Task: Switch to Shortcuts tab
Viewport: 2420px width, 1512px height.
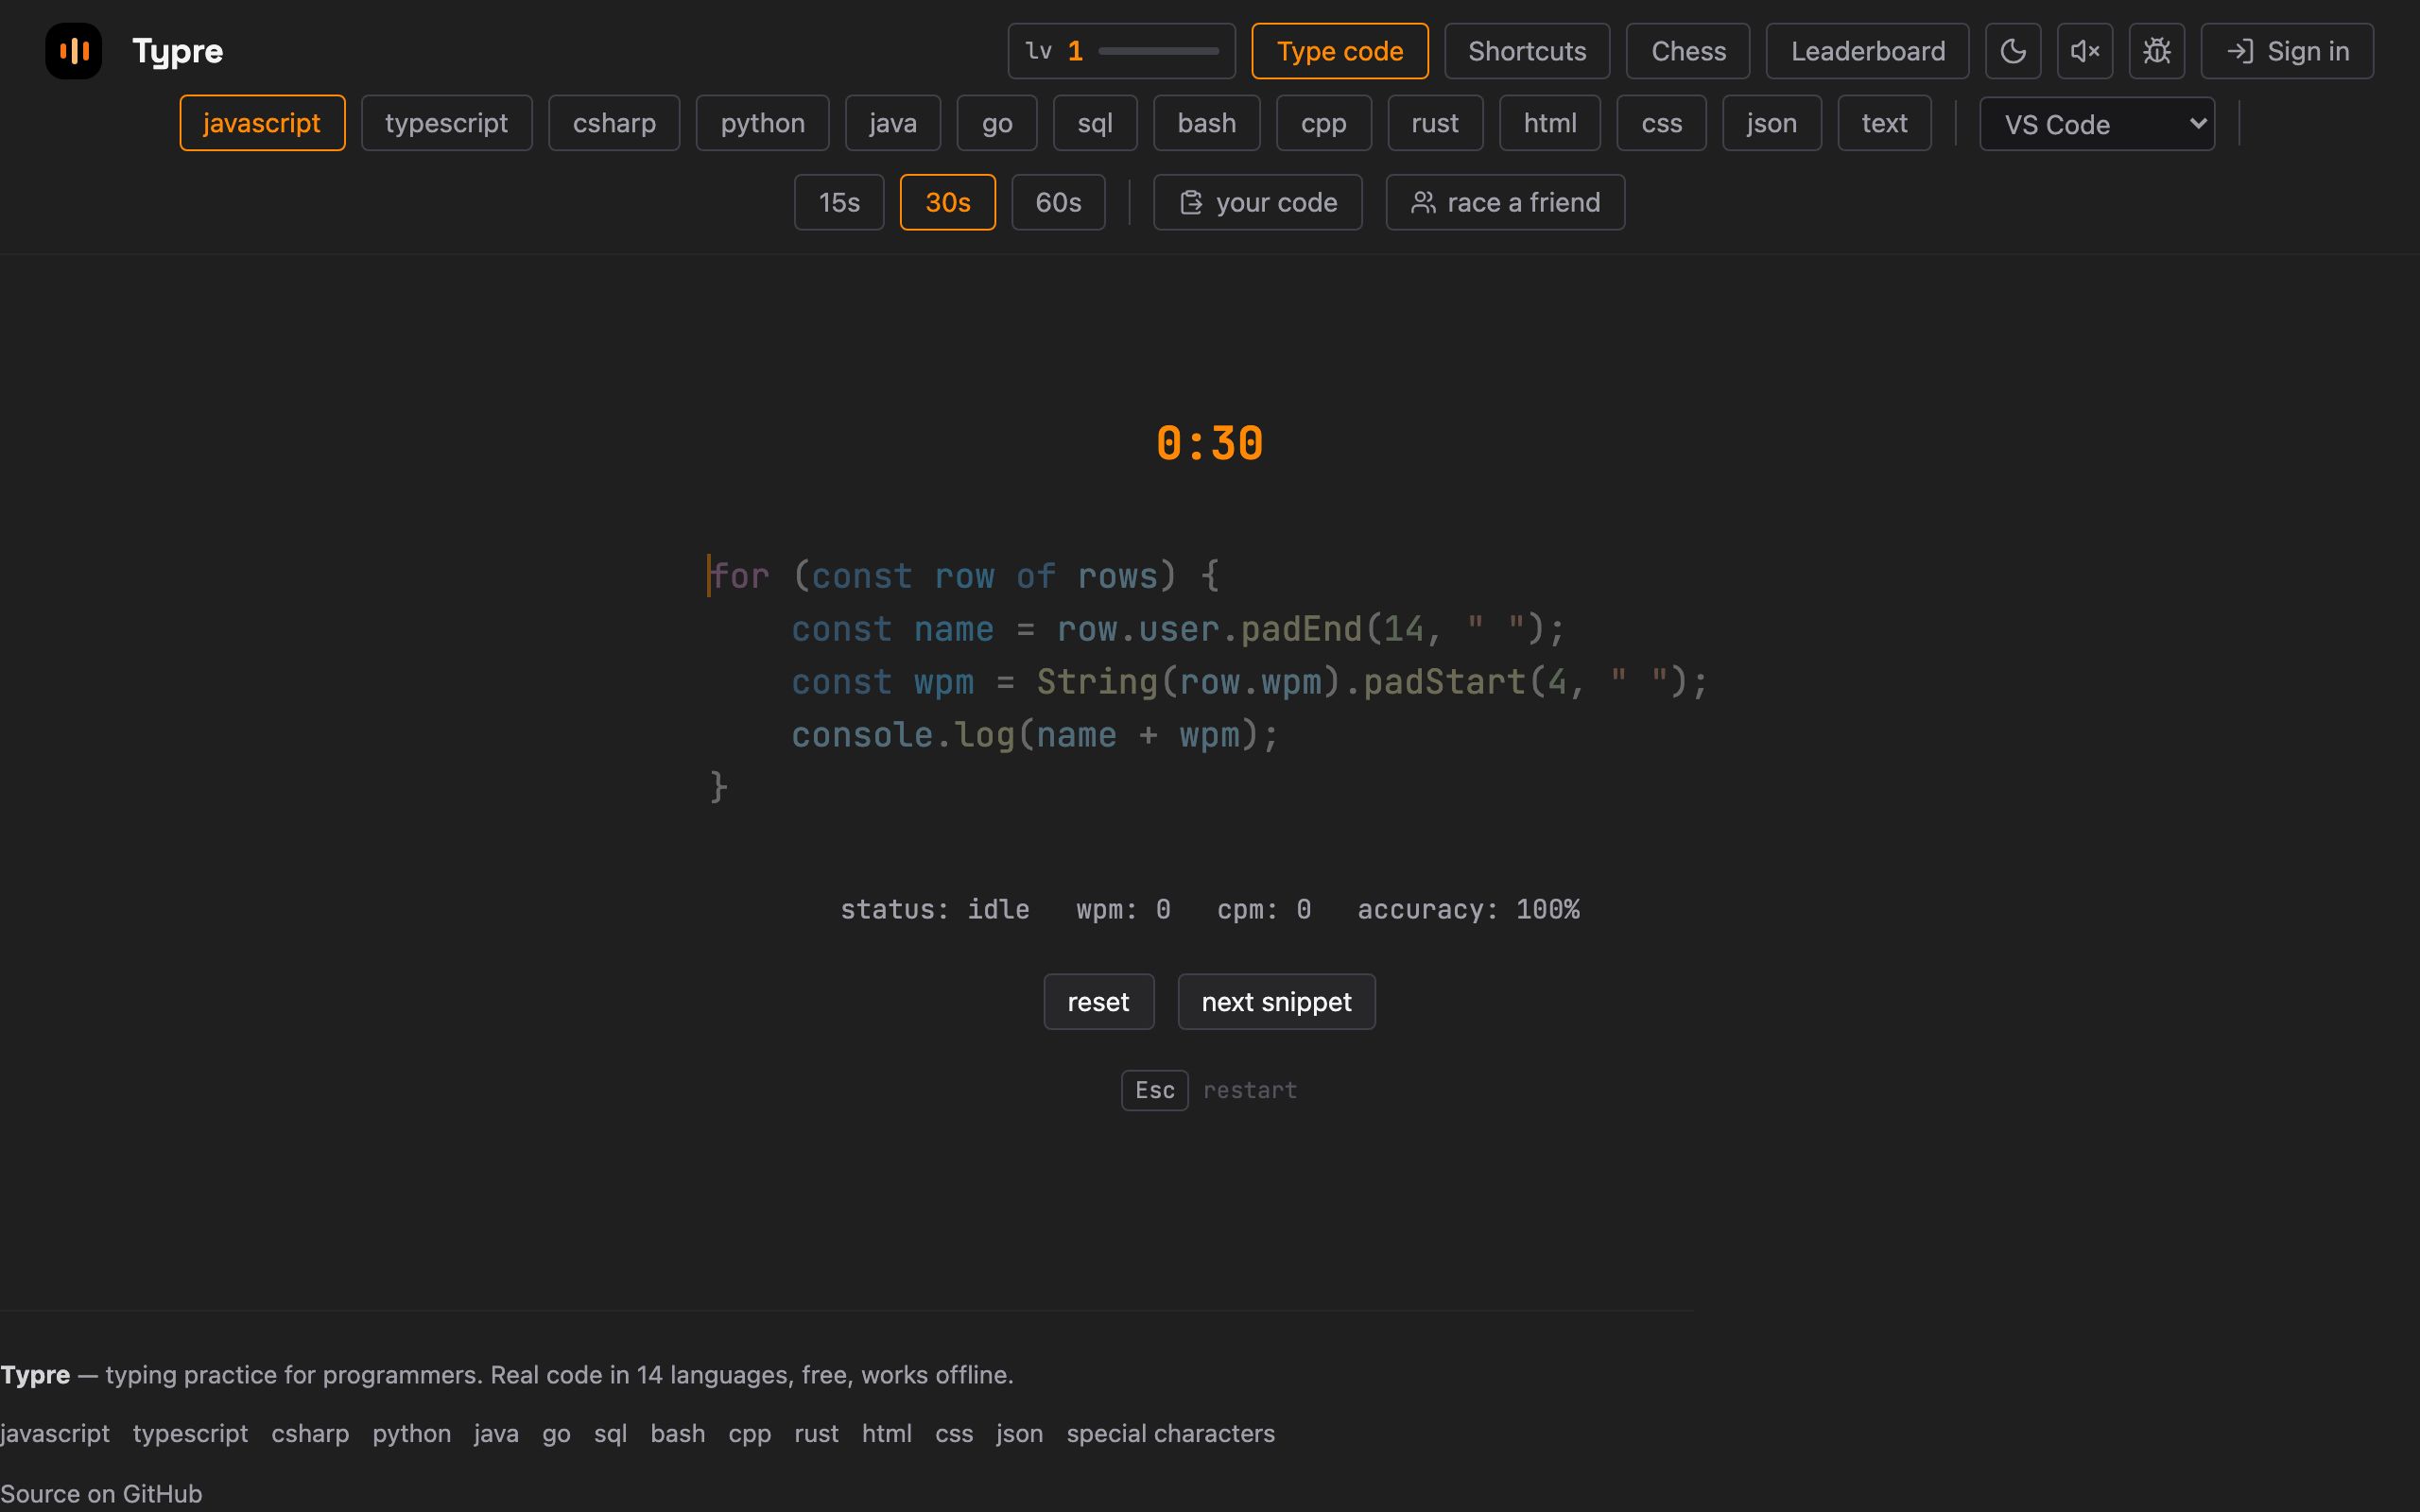Action: [x=1527, y=51]
